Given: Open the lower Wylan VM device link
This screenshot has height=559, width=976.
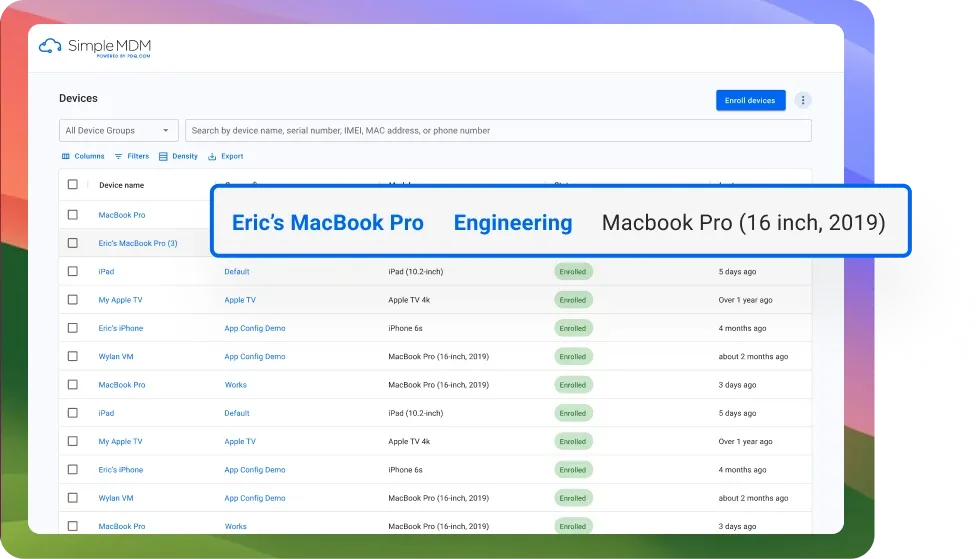Looking at the screenshot, I should point(116,498).
